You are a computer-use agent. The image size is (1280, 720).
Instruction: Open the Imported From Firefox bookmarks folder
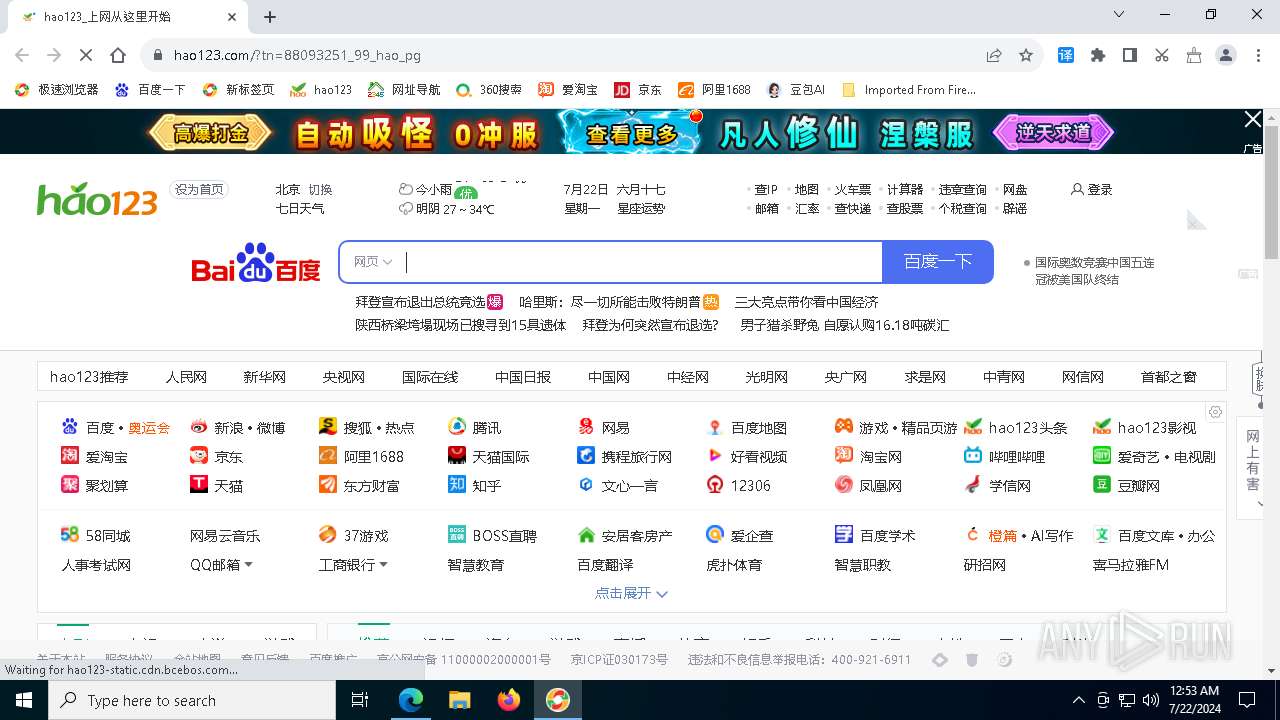pos(909,89)
